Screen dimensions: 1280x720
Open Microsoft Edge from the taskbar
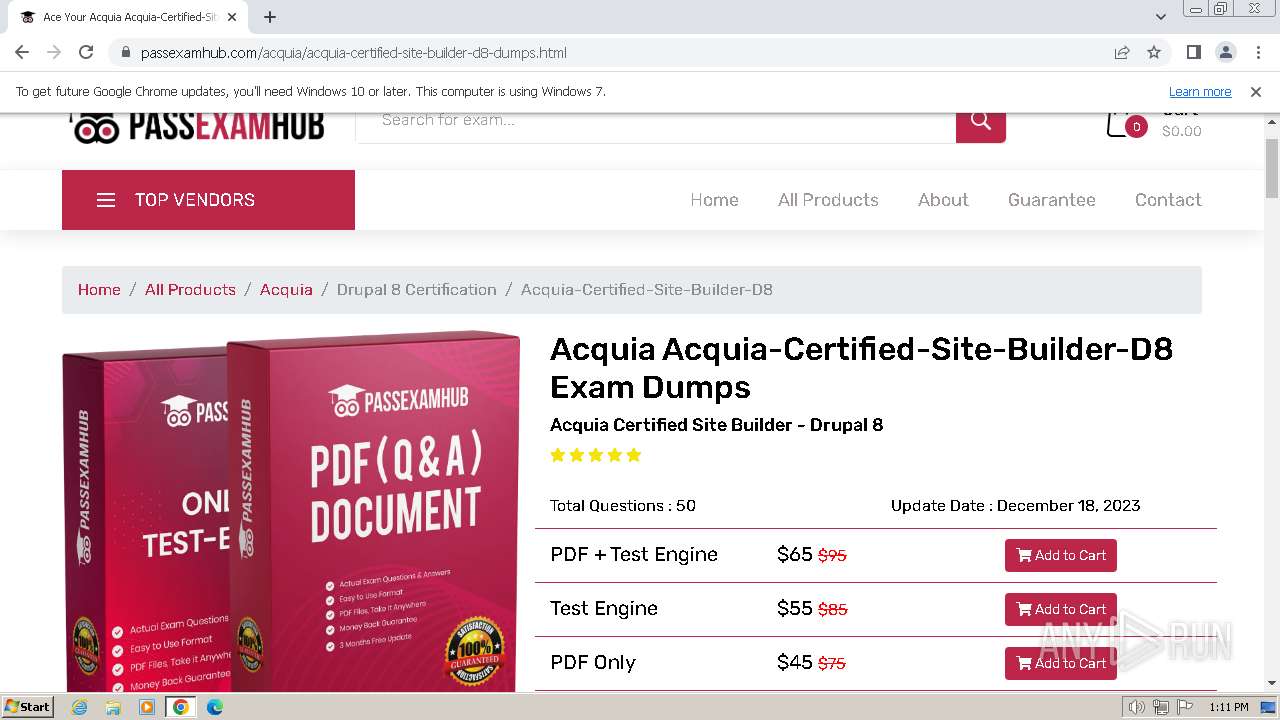click(x=215, y=707)
